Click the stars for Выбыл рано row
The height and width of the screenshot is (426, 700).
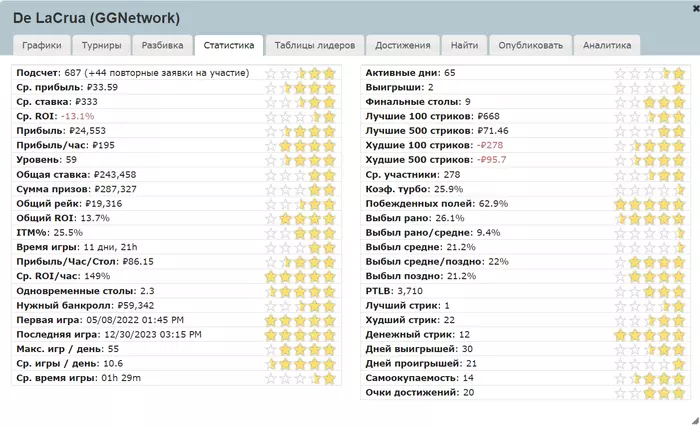click(x=650, y=218)
